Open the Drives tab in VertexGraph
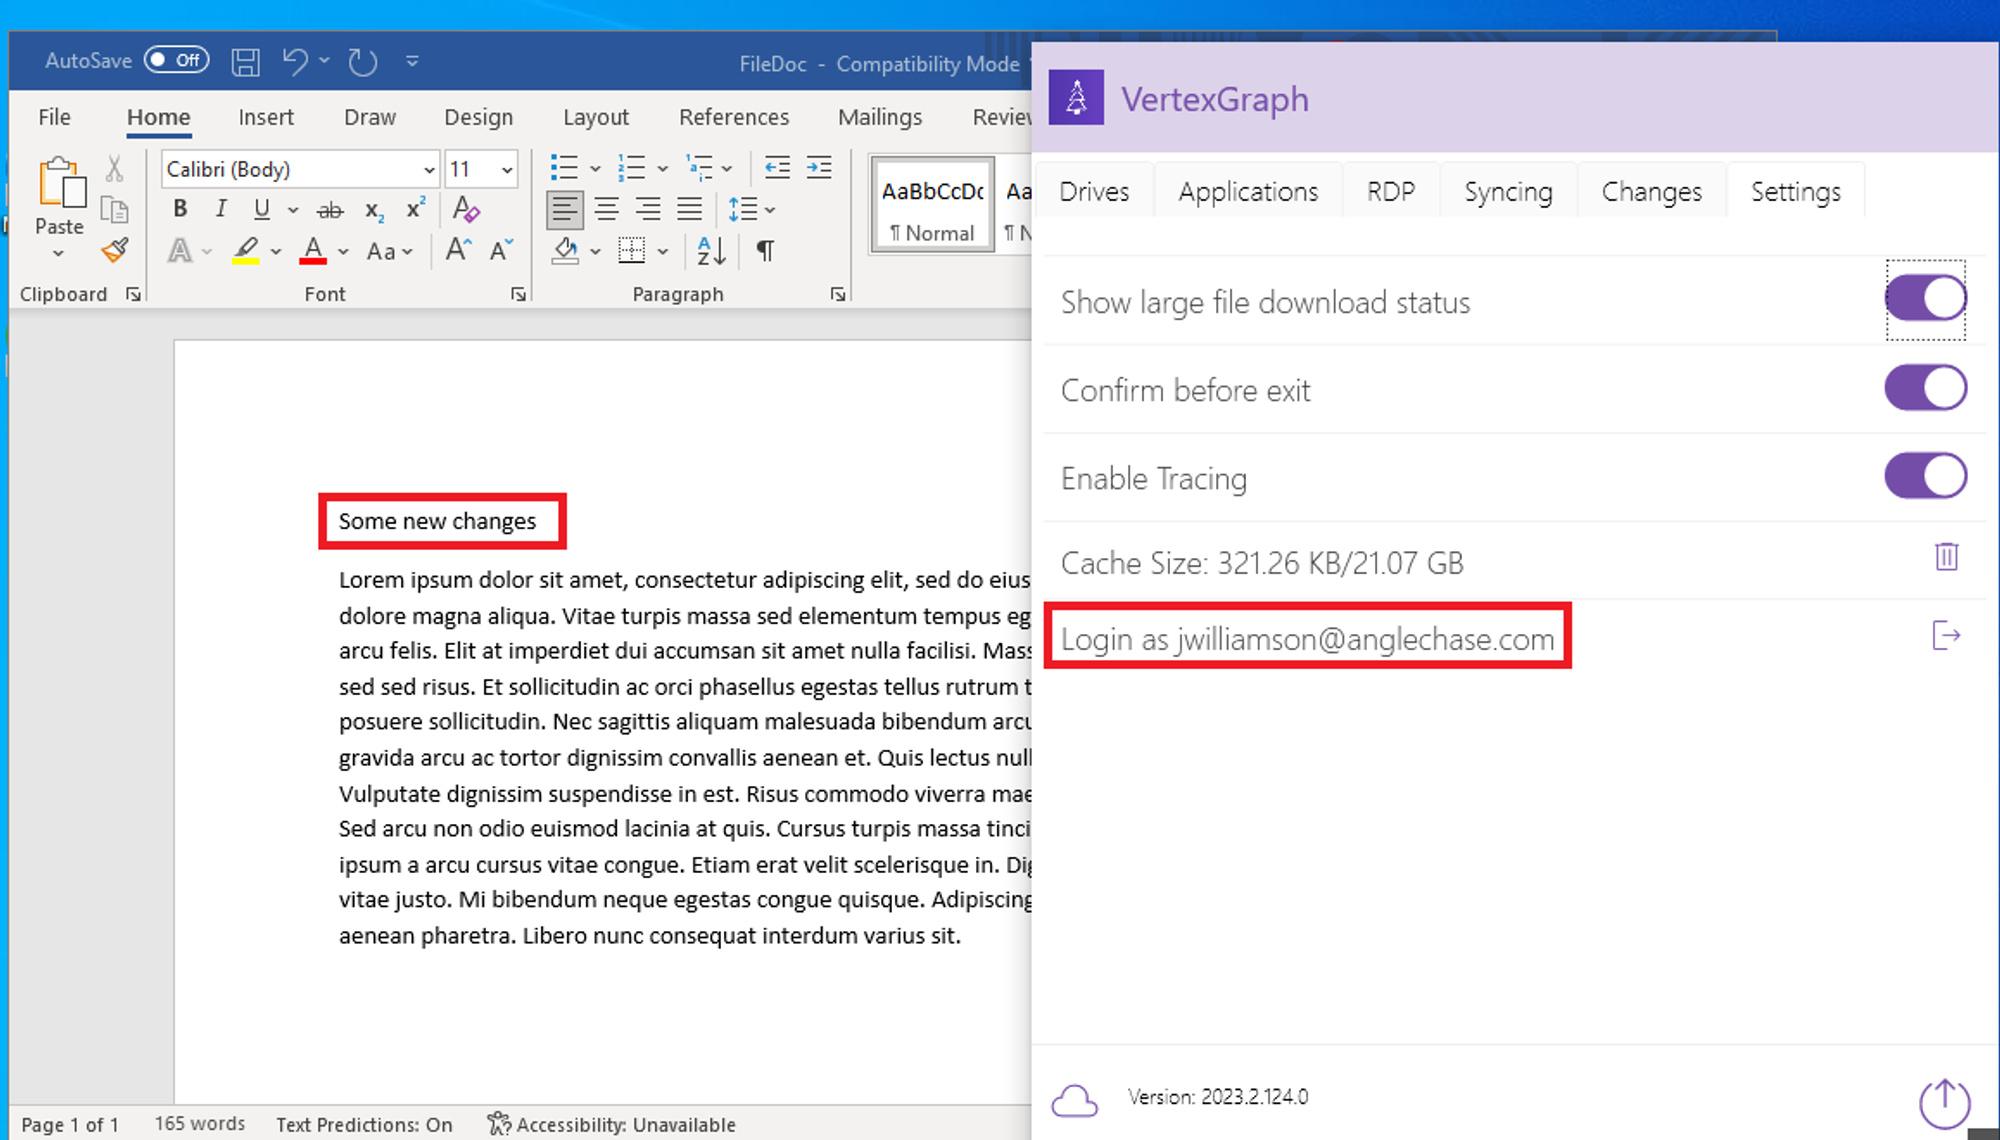 pyautogui.click(x=1094, y=191)
